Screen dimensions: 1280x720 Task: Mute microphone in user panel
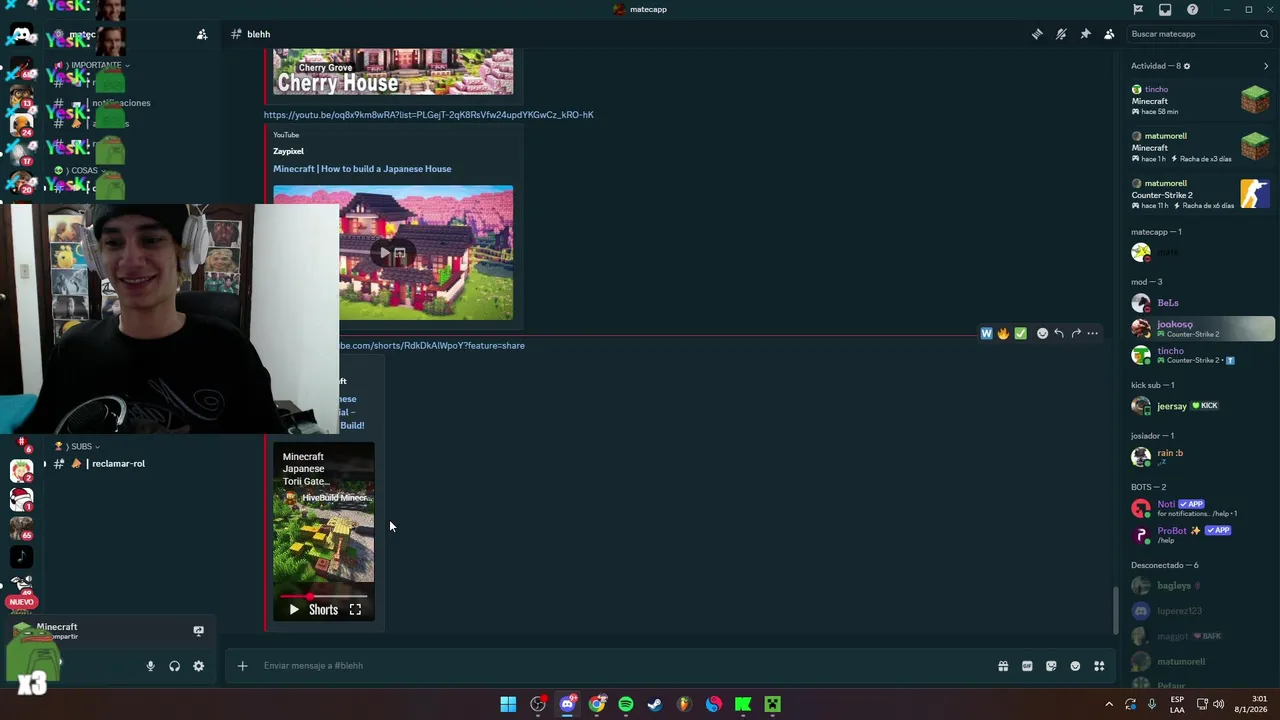(x=151, y=666)
